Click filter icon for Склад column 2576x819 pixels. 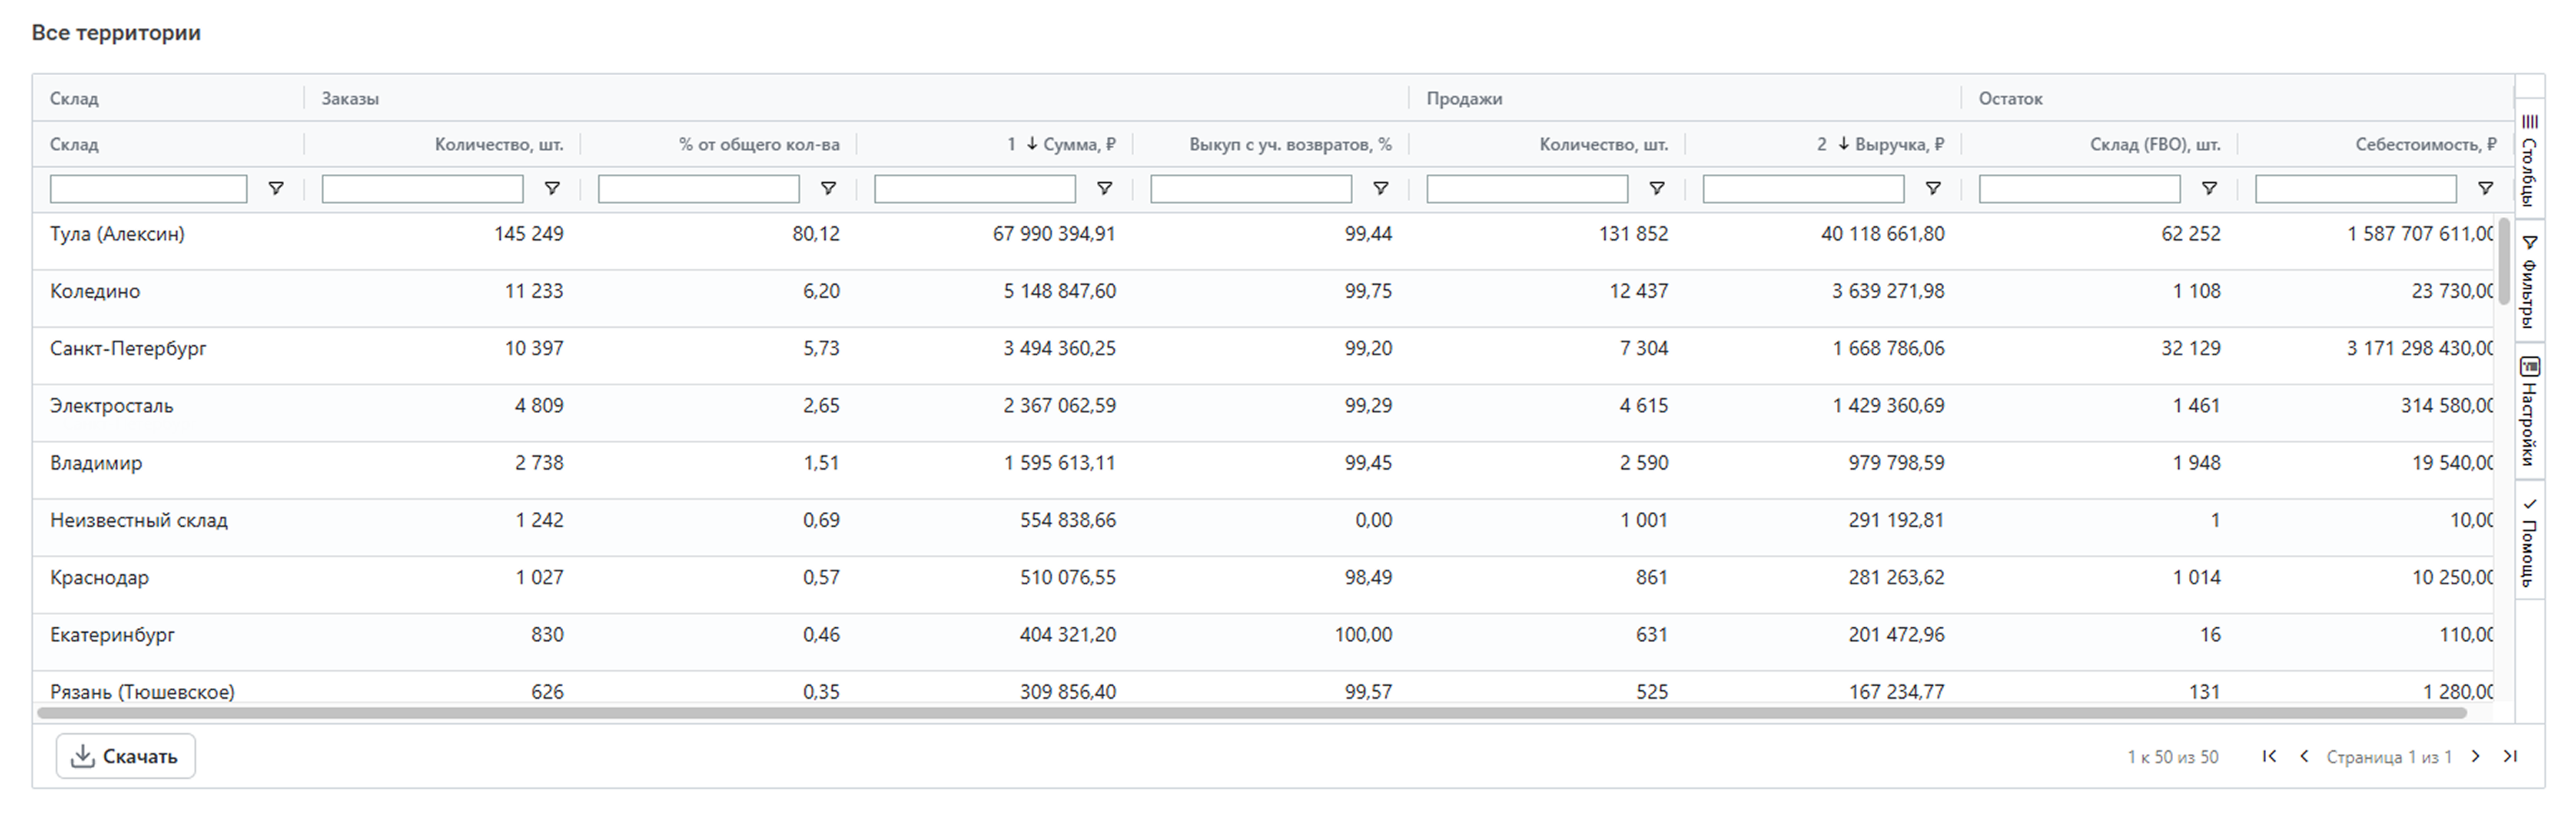(276, 188)
